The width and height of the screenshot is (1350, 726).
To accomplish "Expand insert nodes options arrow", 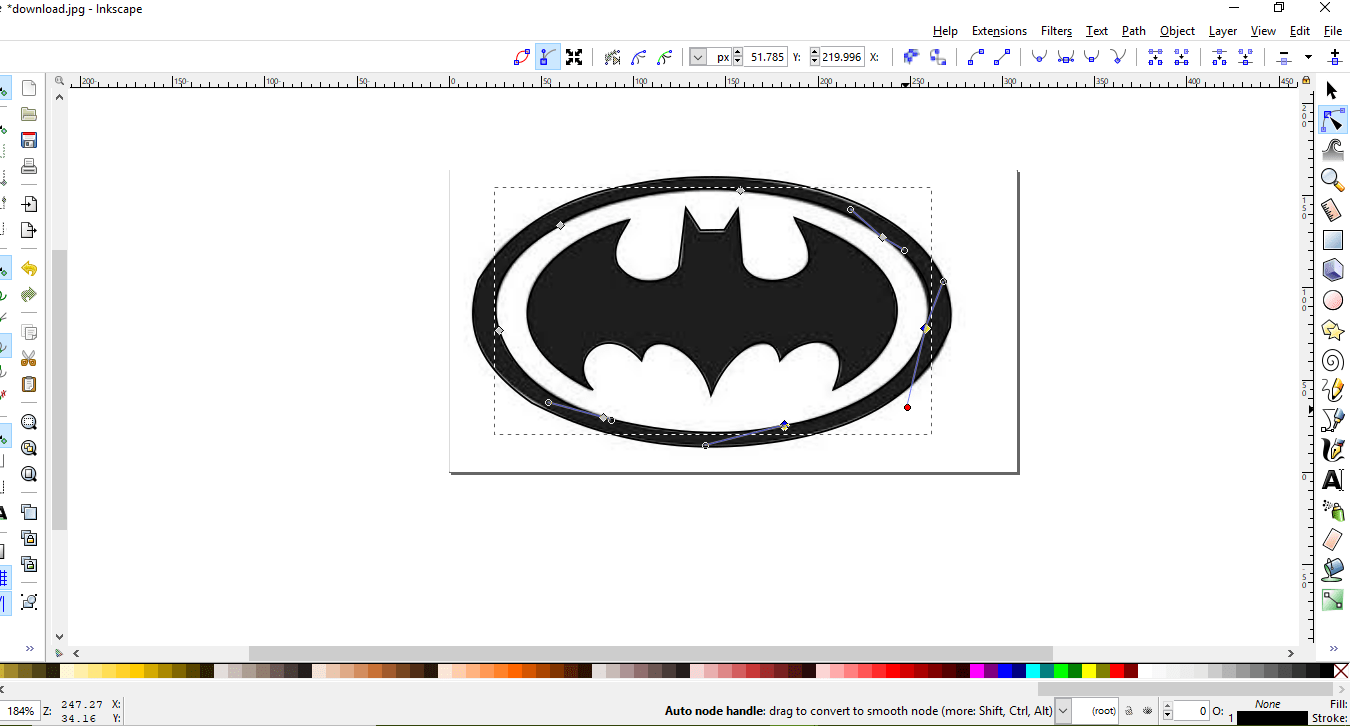I will (1308, 57).
